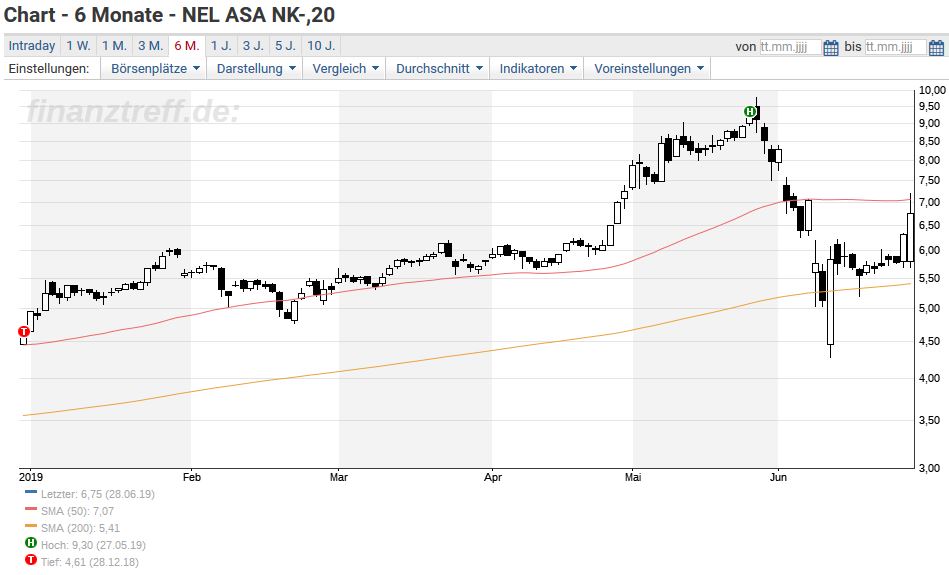
Task: Click the 'Feb' x-axis label
Action: (192, 477)
